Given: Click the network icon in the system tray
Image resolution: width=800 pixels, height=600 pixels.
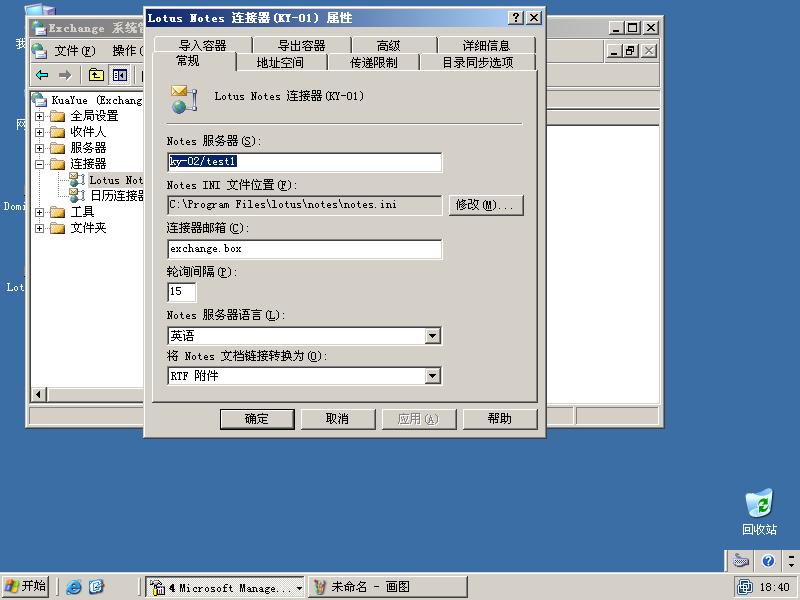Looking at the screenshot, I should (745, 587).
